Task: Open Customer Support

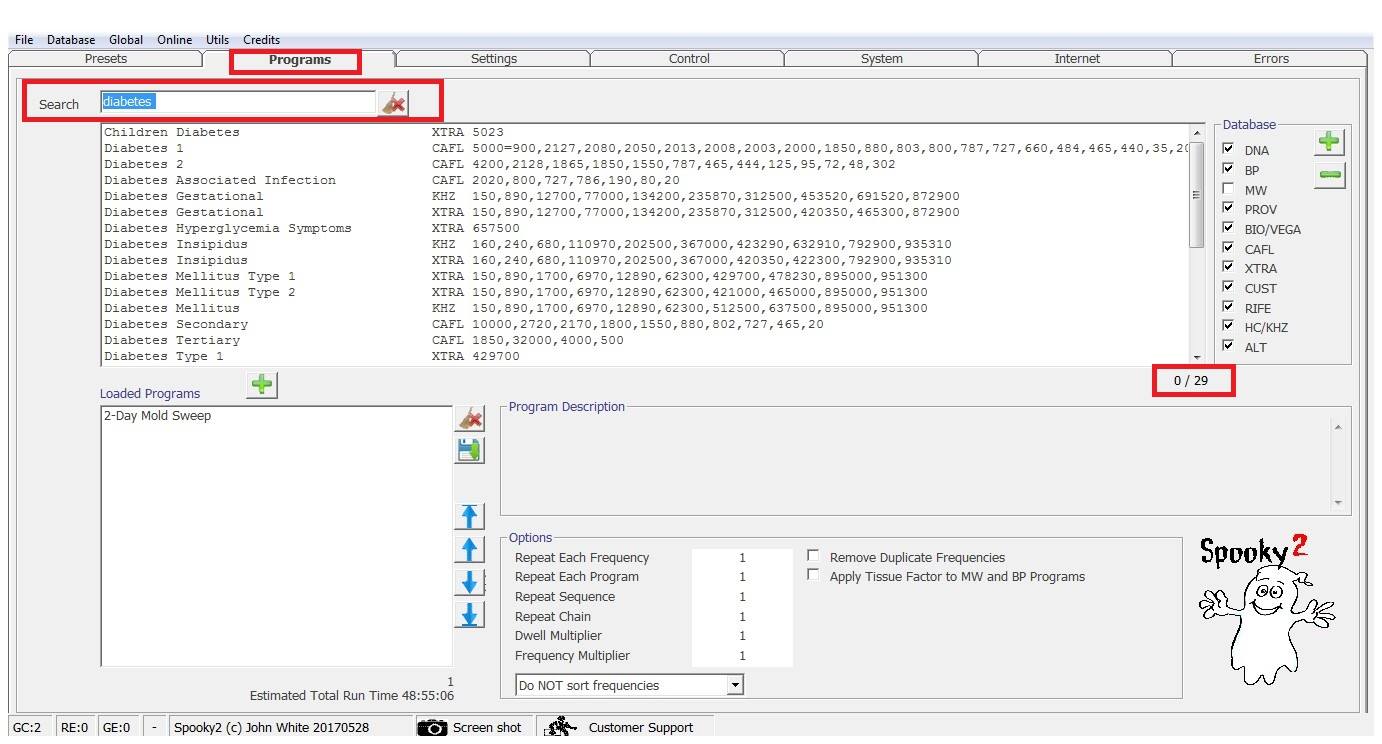Action: coord(625,727)
